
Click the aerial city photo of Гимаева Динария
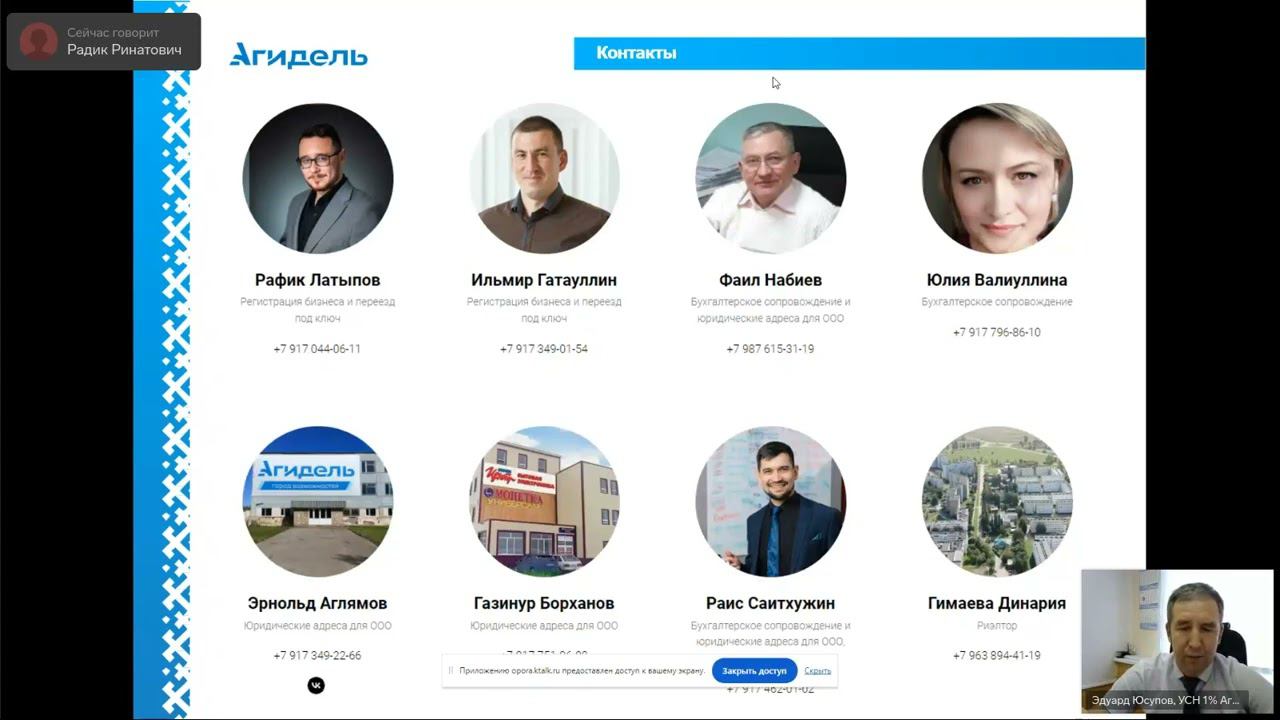pos(997,501)
